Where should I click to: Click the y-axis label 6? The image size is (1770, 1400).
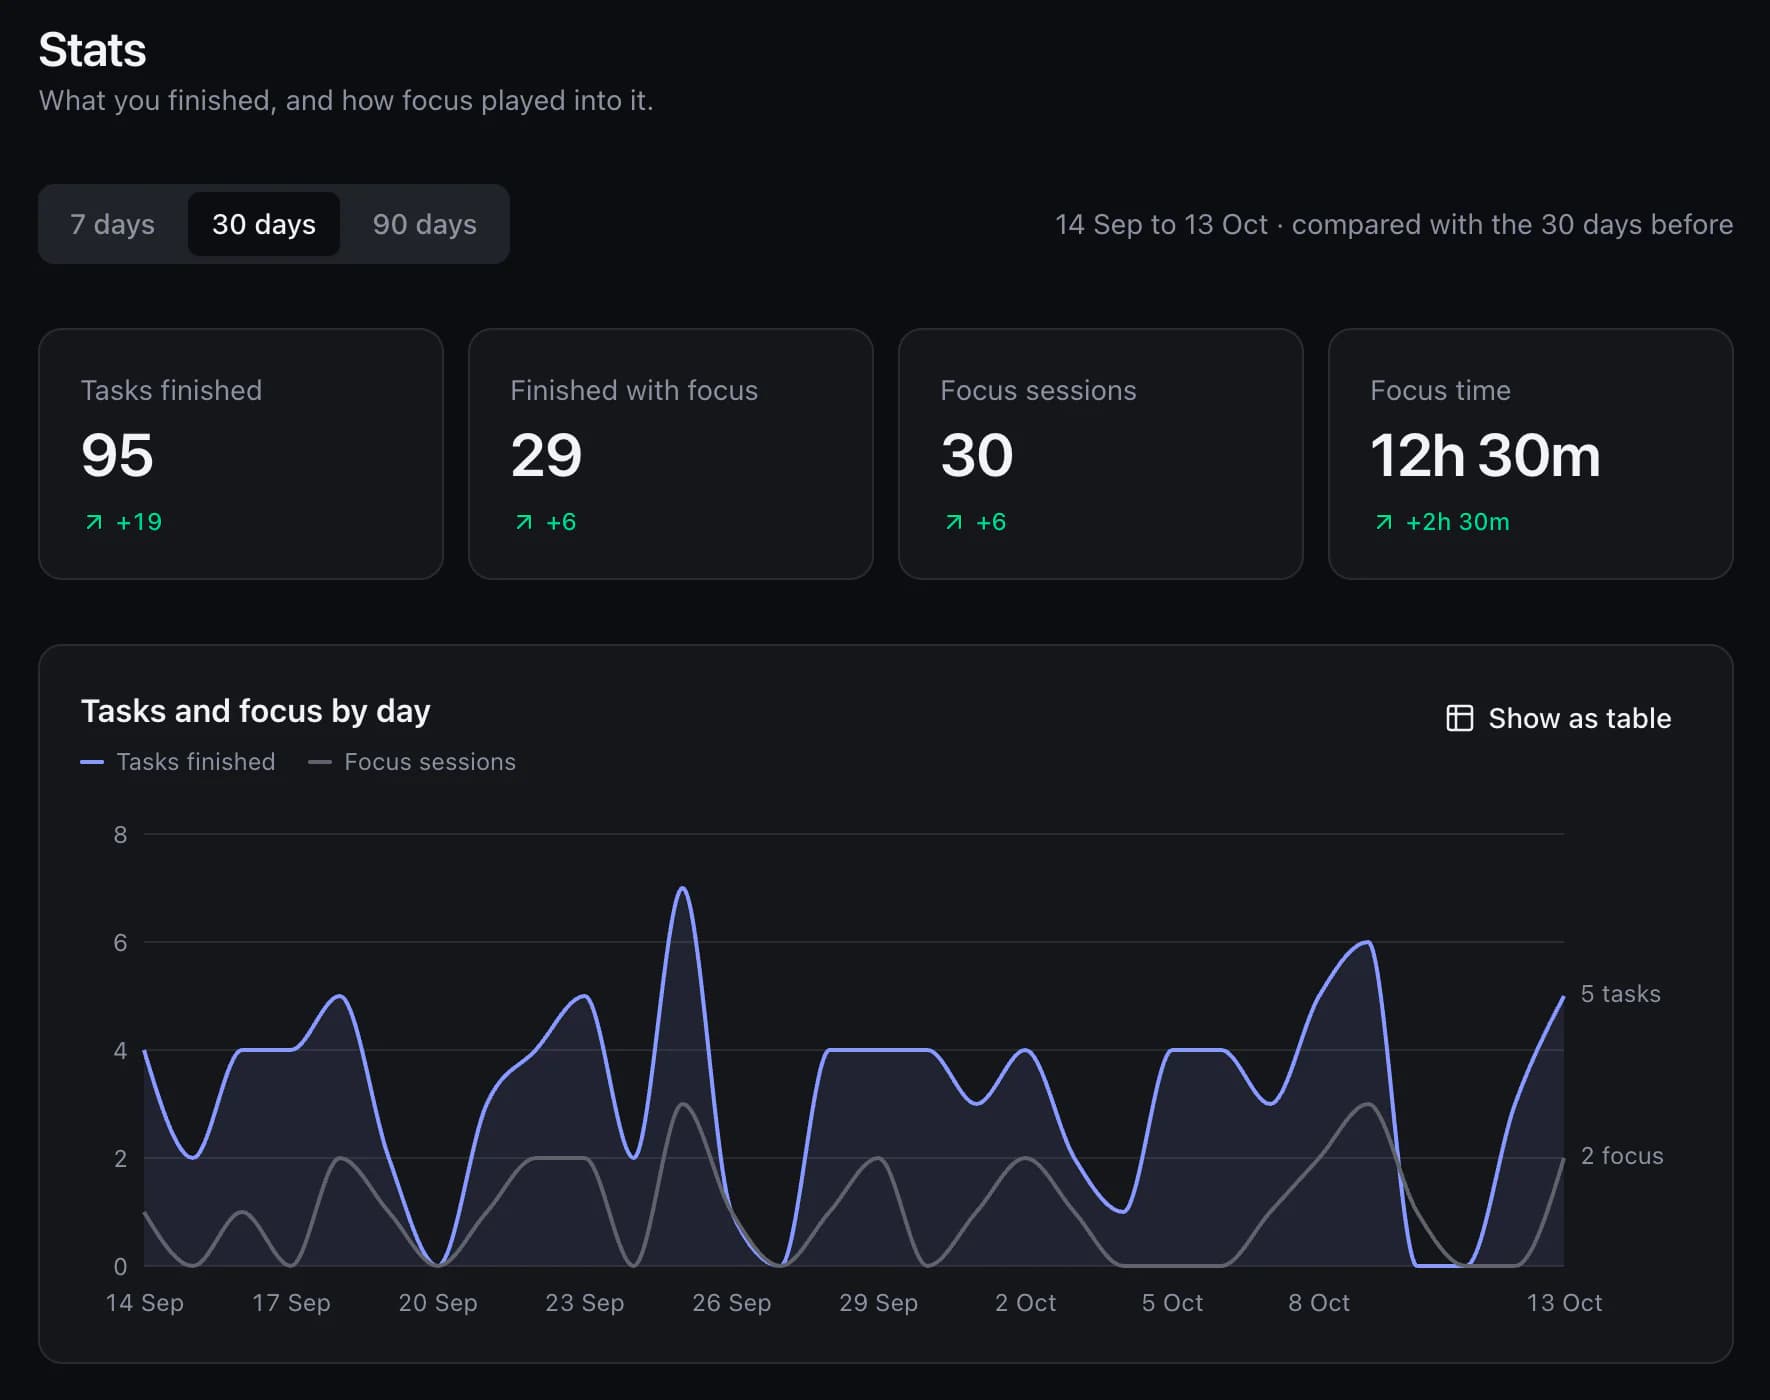tap(120, 943)
